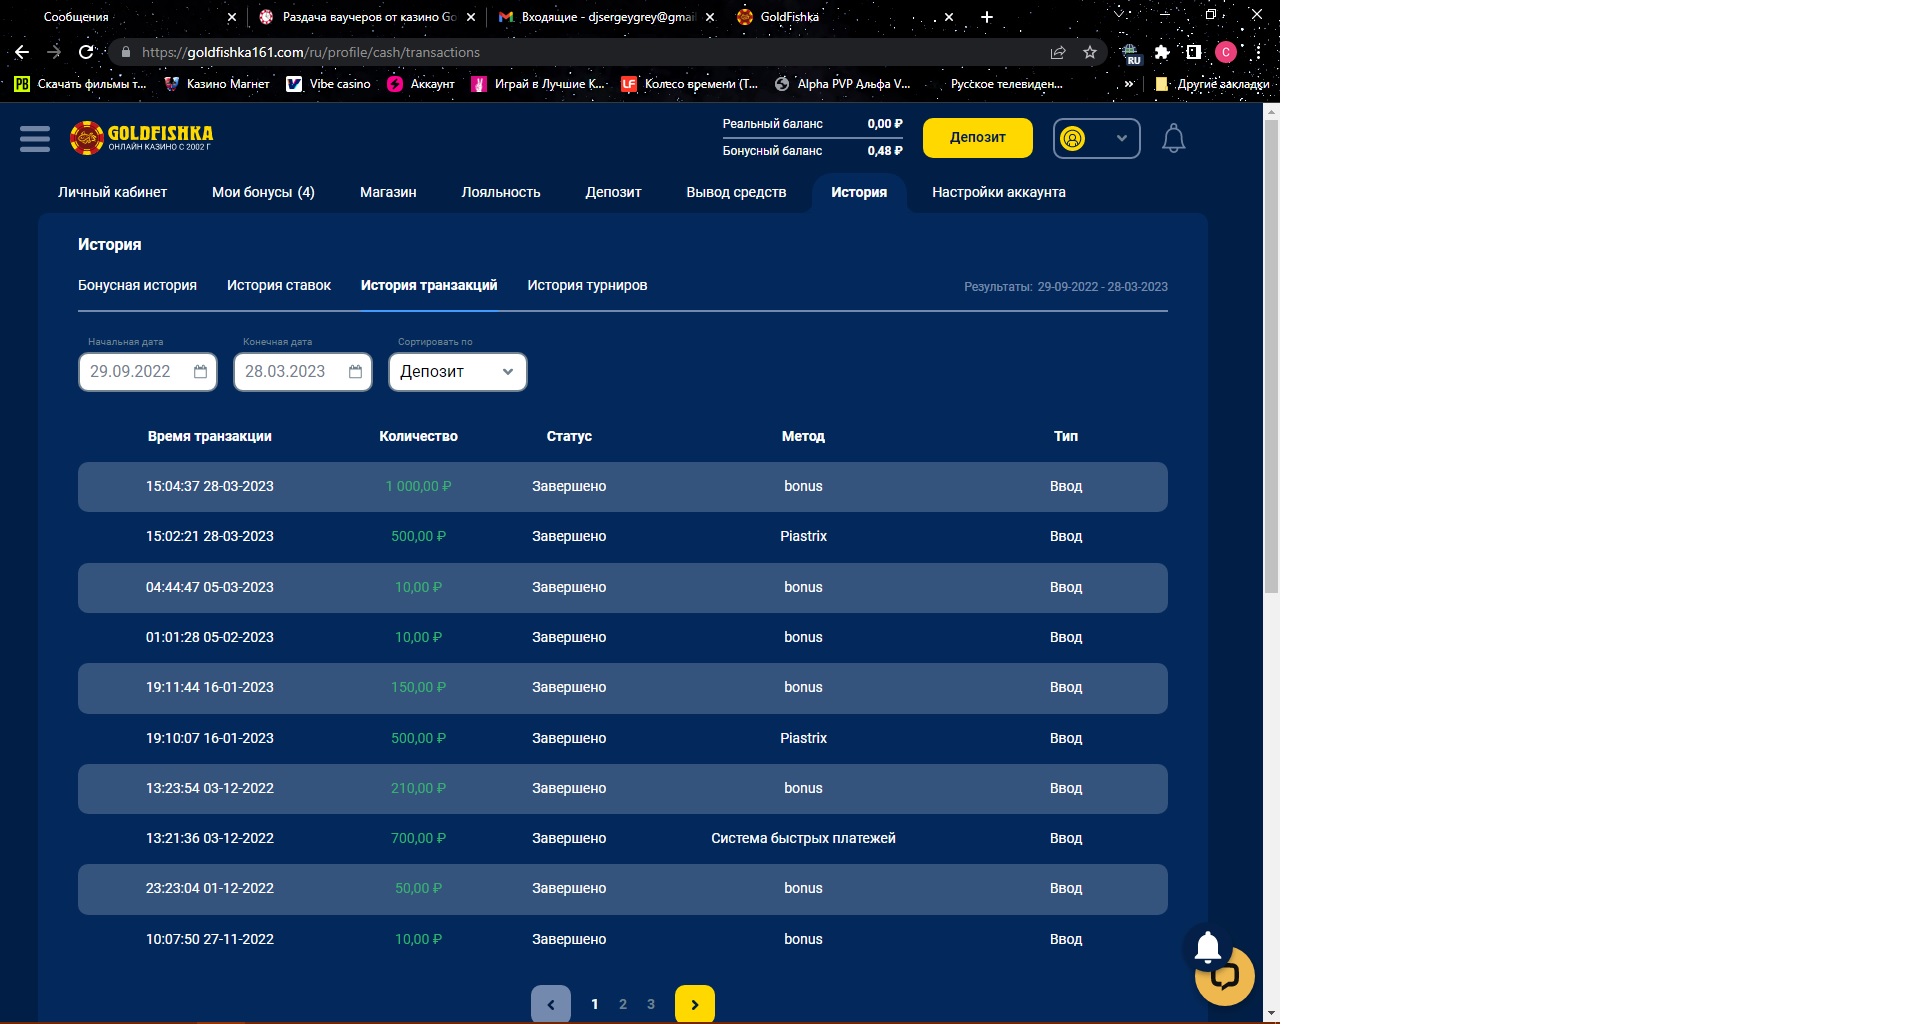The image size is (1907, 1024).
Task: Click the start date field 29.09.2022
Action: click(147, 372)
